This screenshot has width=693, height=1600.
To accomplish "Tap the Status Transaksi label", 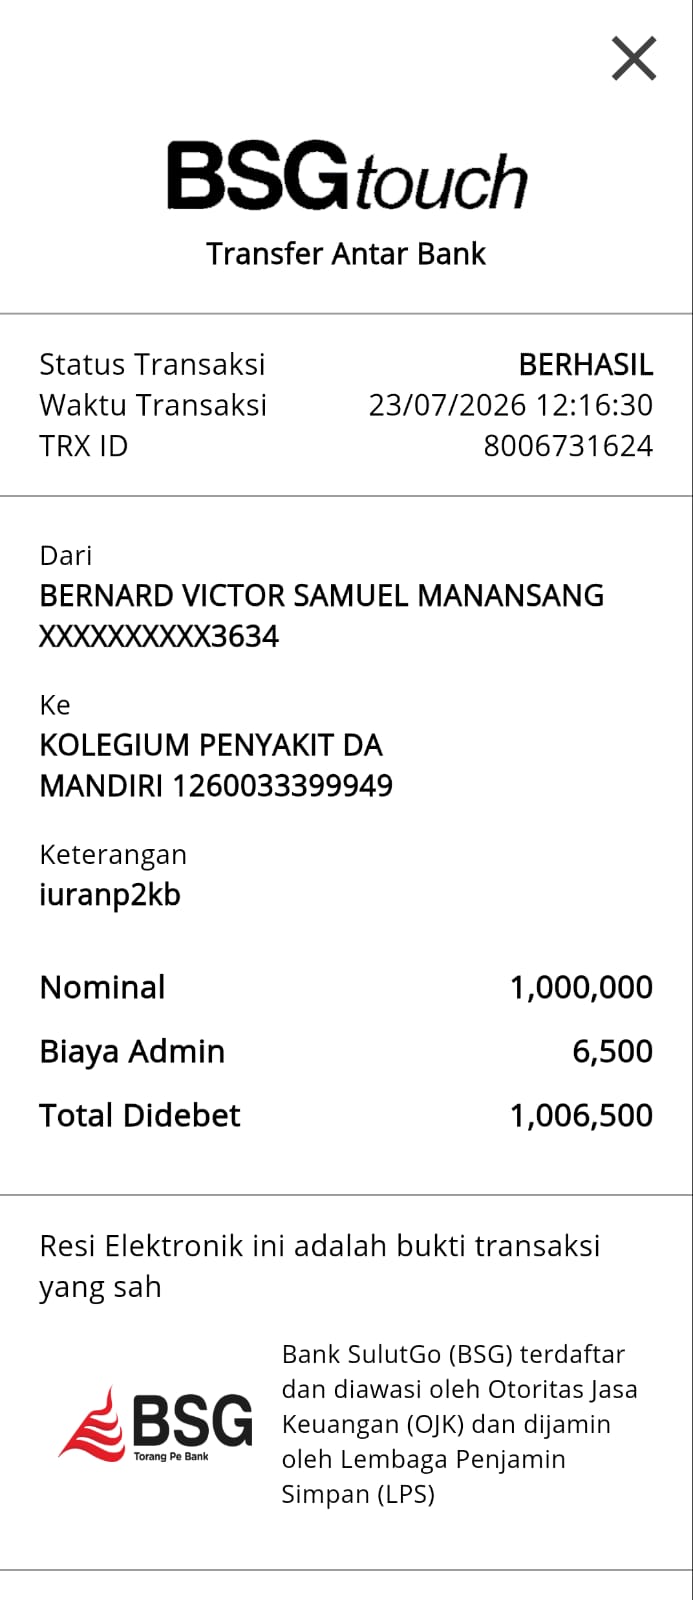I will (152, 364).
